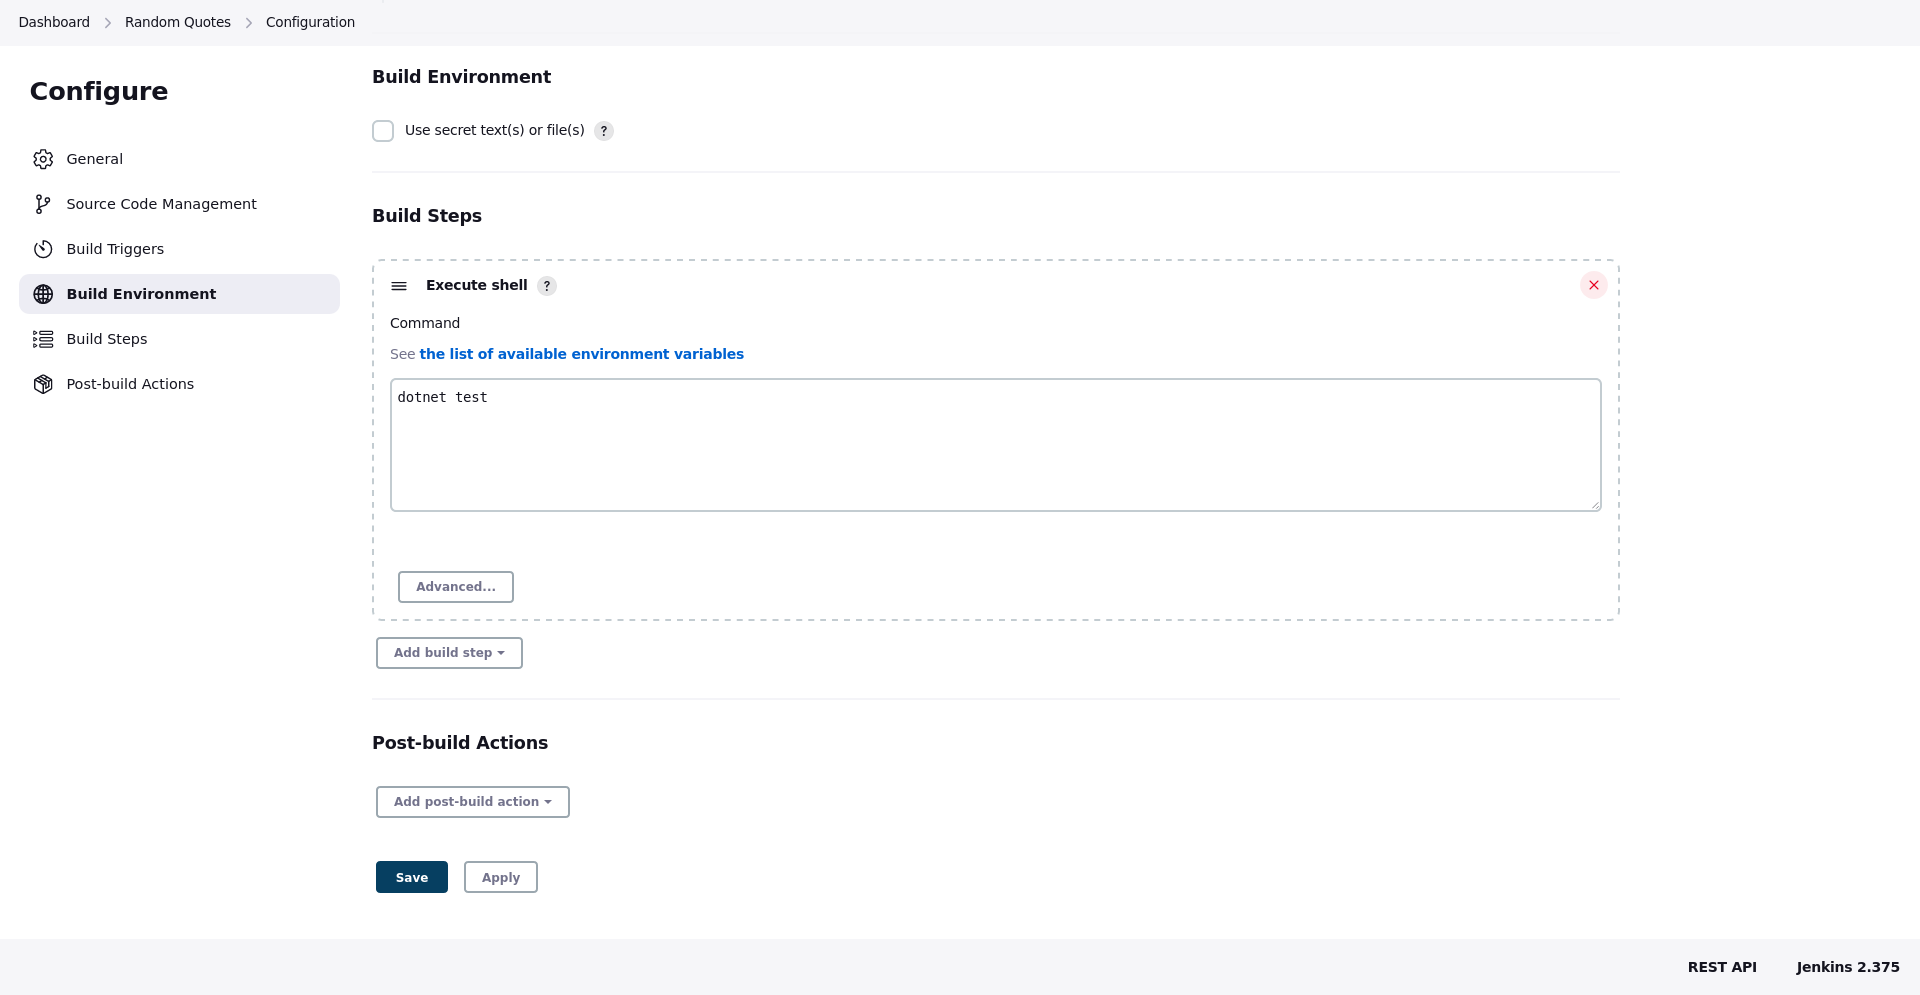The width and height of the screenshot is (1920, 995).
Task: Click the Post-build Actions box icon
Action: click(43, 384)
